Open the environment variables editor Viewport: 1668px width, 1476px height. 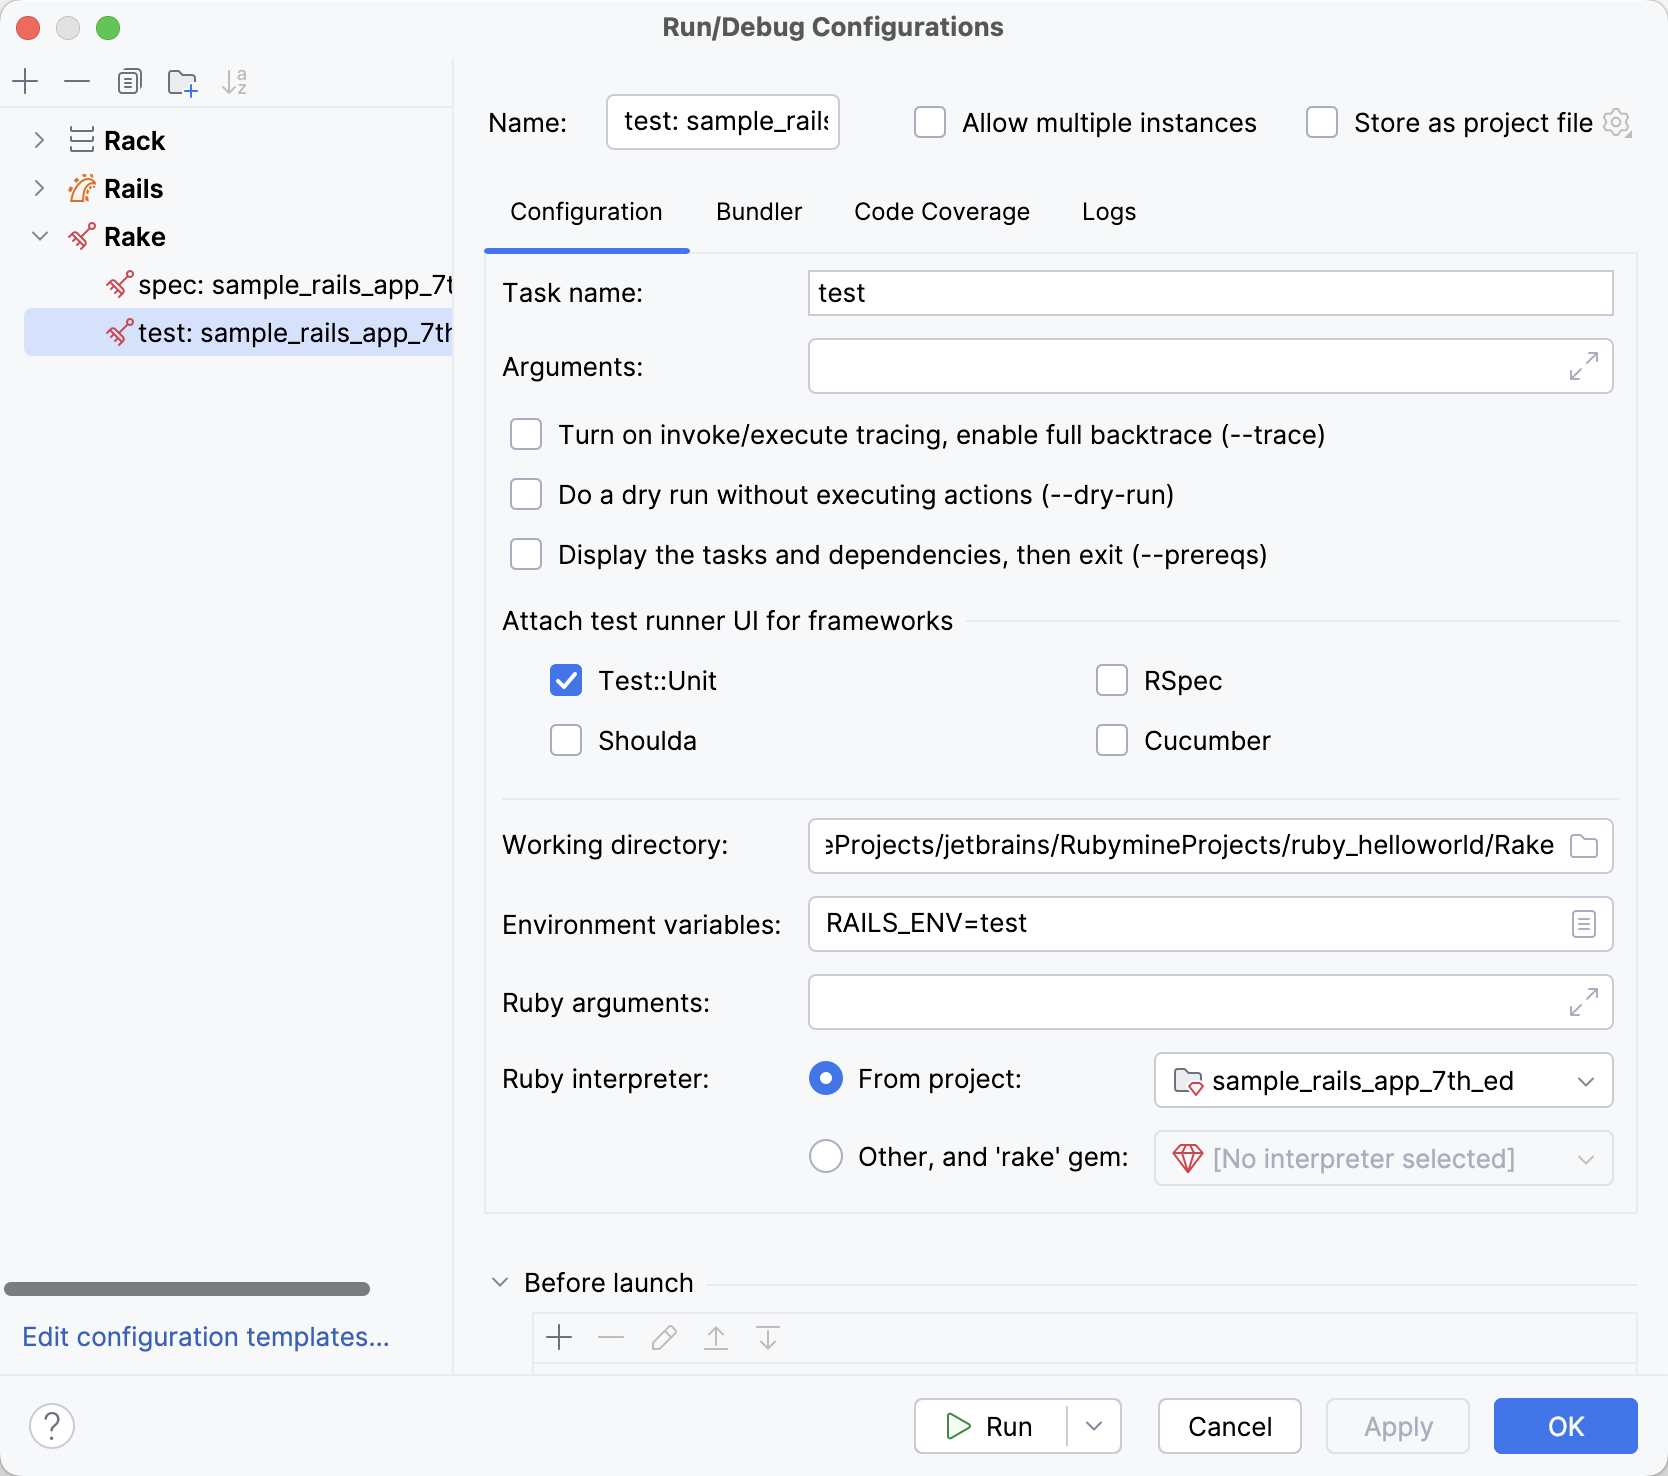tap(1583, 924)
